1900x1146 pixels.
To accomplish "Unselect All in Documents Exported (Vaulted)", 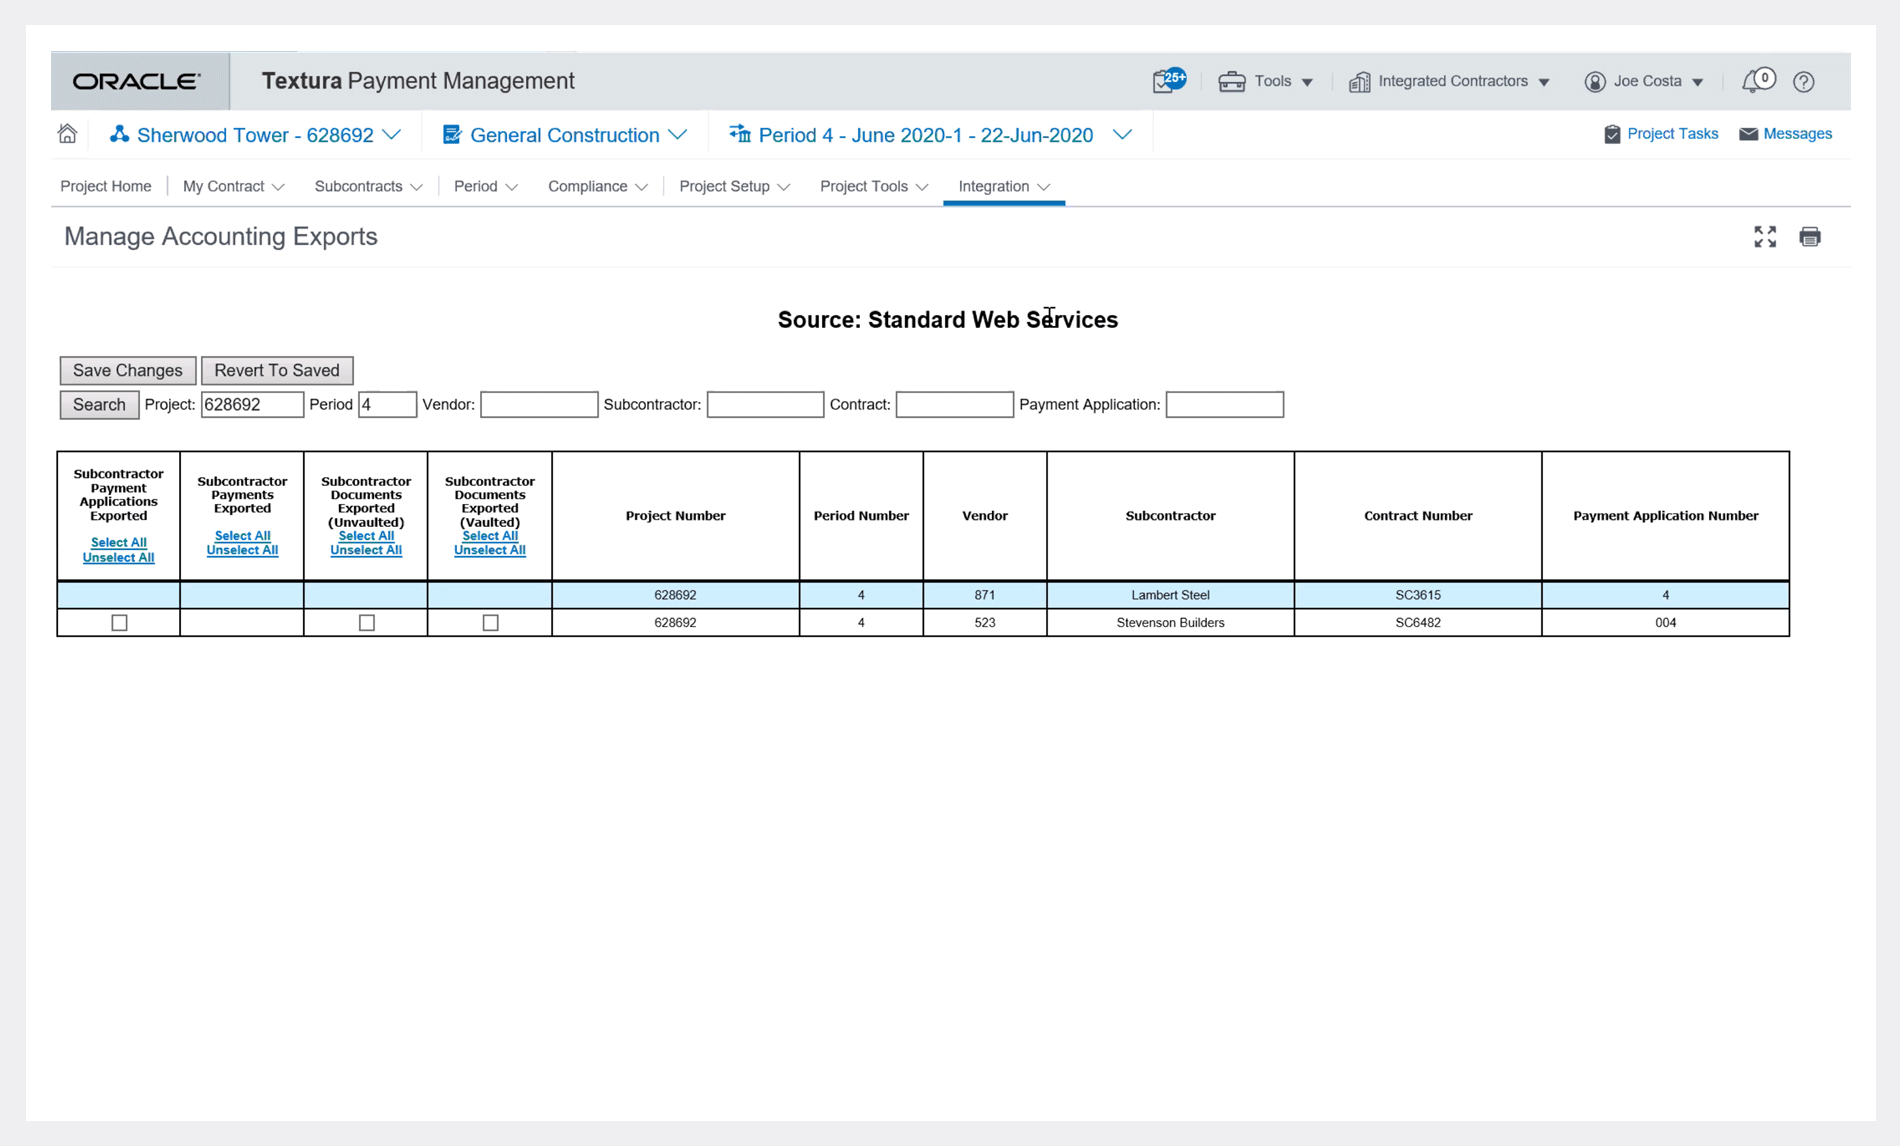I will tap(490, 550).
